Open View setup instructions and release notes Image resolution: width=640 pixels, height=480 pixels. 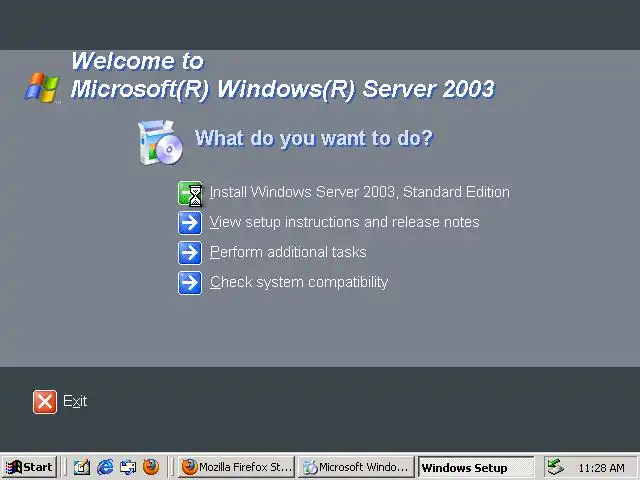tap(344, 222)
